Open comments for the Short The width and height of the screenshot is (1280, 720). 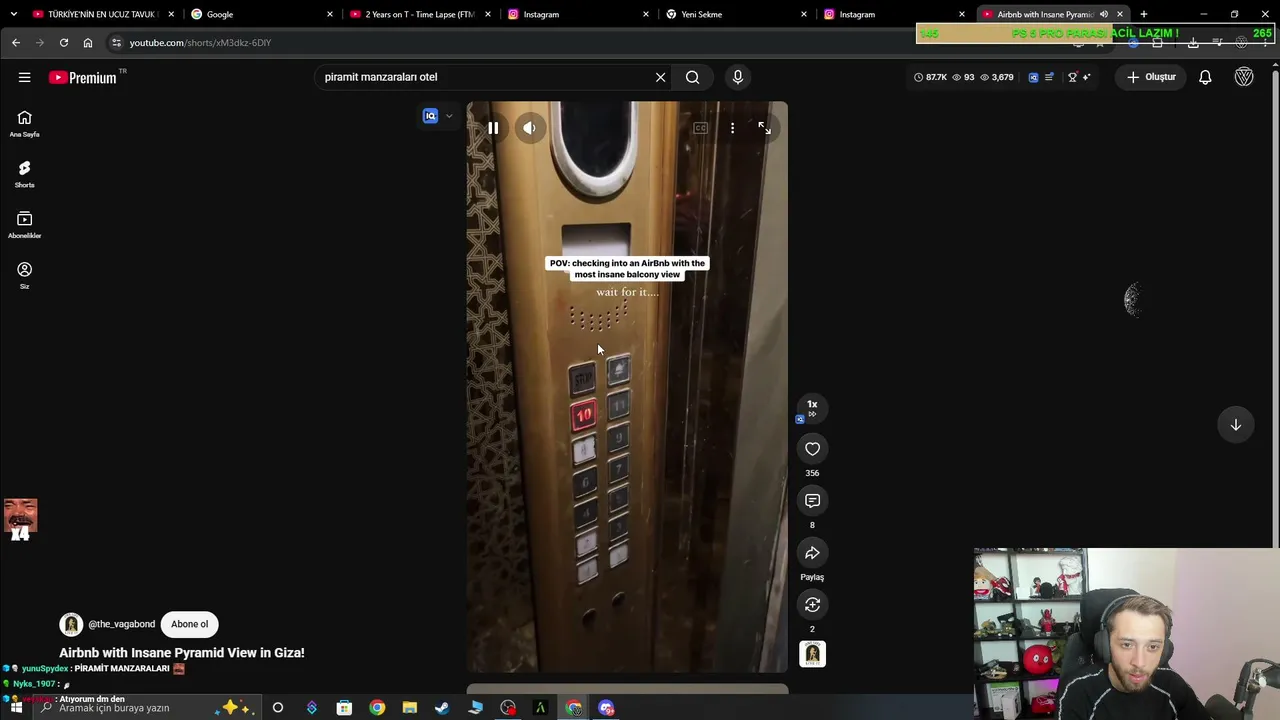(x=812, y=501)
